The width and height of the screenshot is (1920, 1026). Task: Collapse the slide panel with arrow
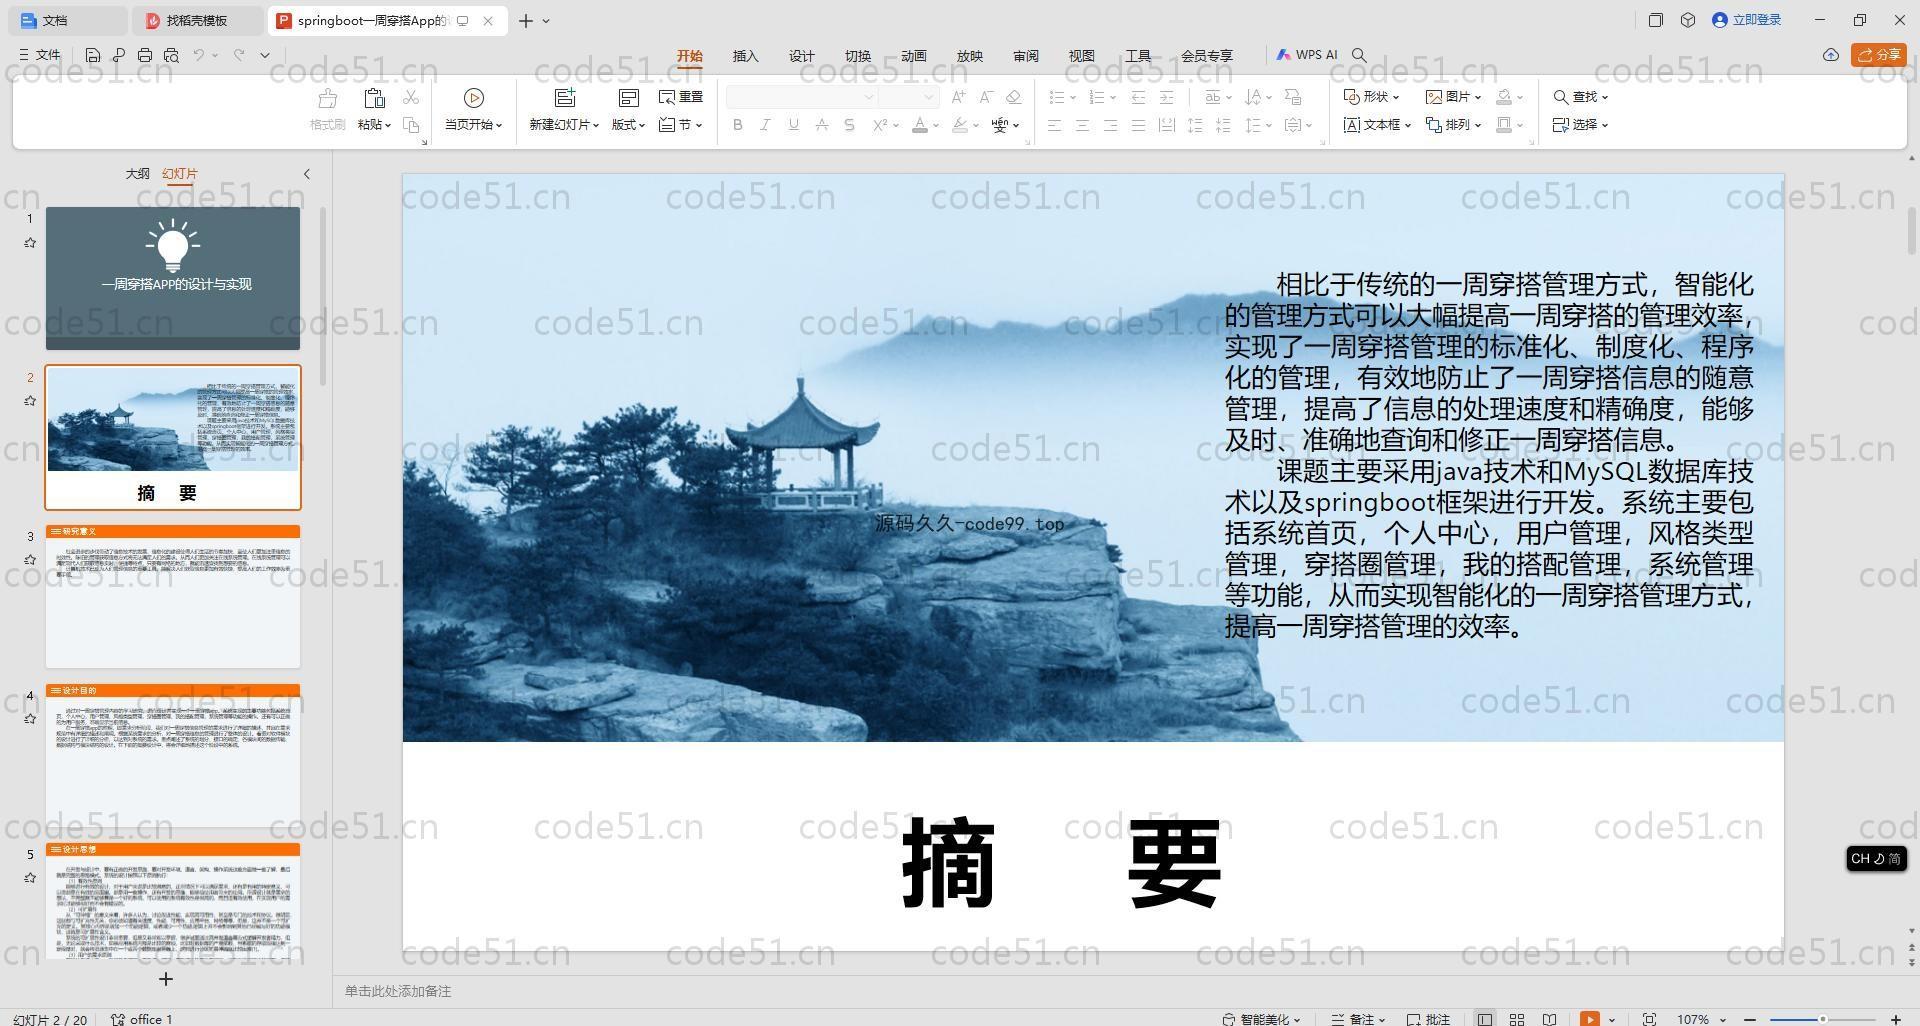click(x=307, y=174)
